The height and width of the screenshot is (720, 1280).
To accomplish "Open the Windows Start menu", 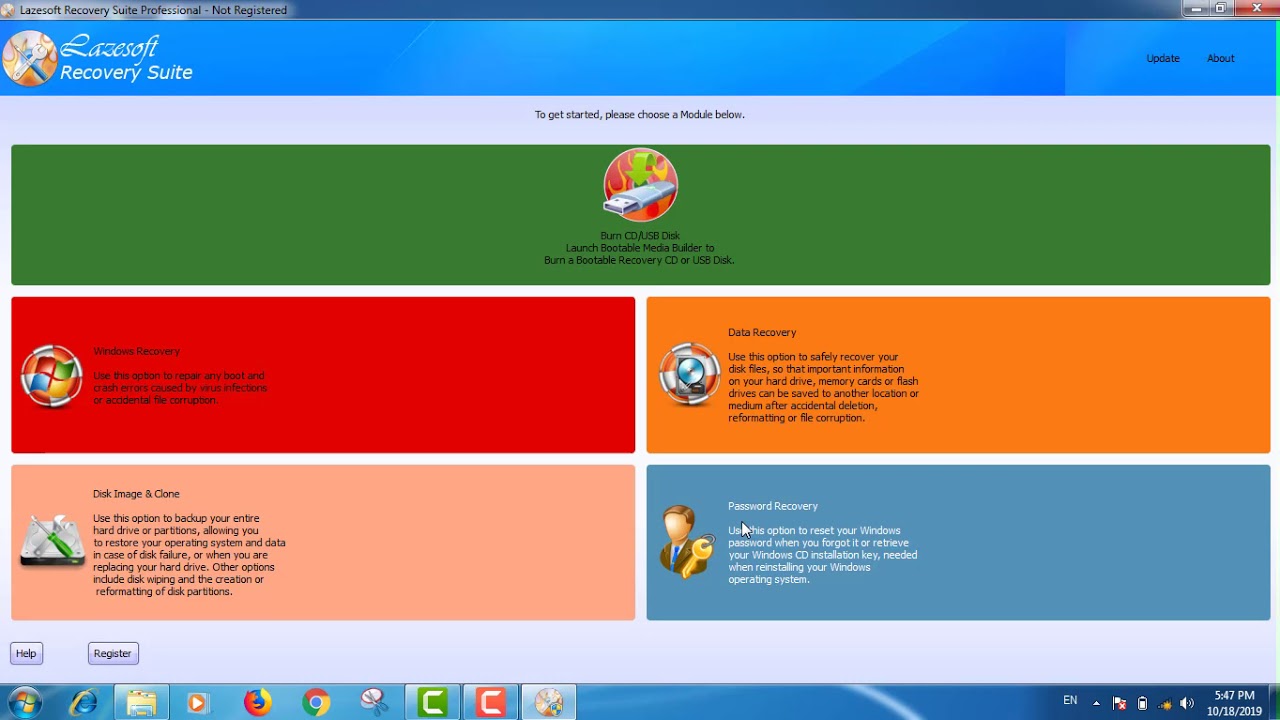I will (24, 703).
